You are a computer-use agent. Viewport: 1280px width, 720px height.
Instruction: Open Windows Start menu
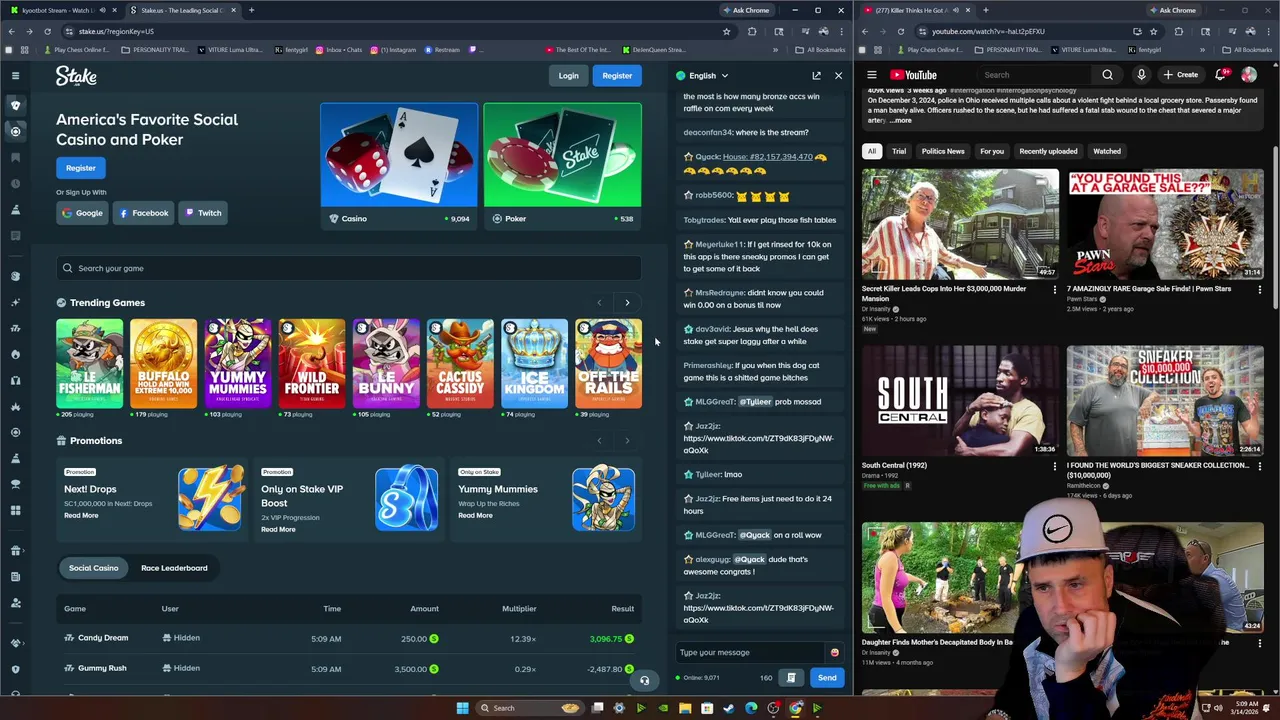[x=462, y=708]
